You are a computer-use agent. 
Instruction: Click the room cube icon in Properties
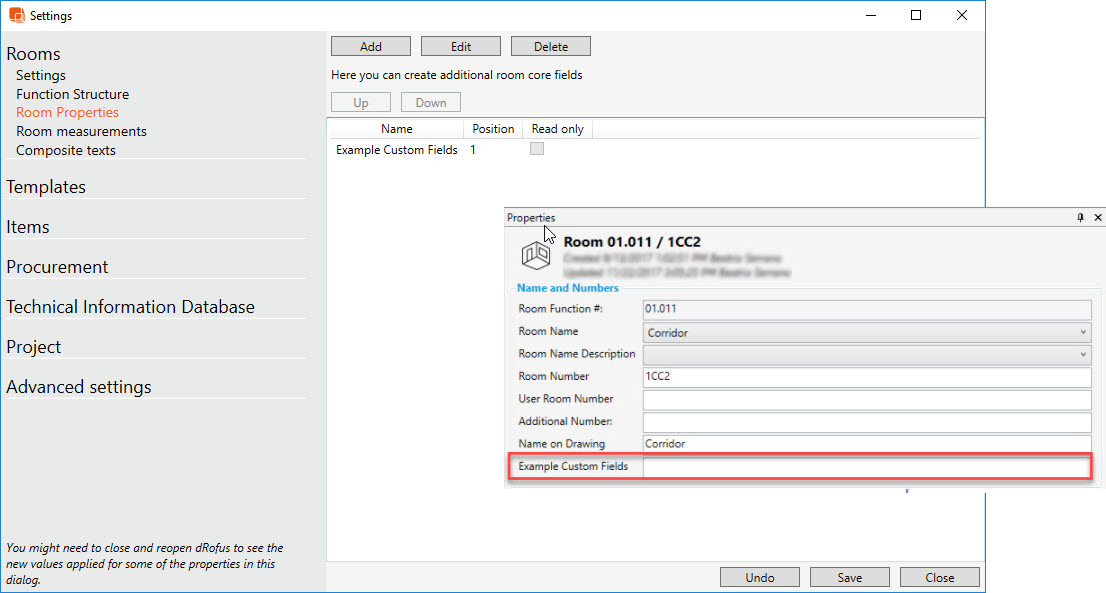pos(536,256)
